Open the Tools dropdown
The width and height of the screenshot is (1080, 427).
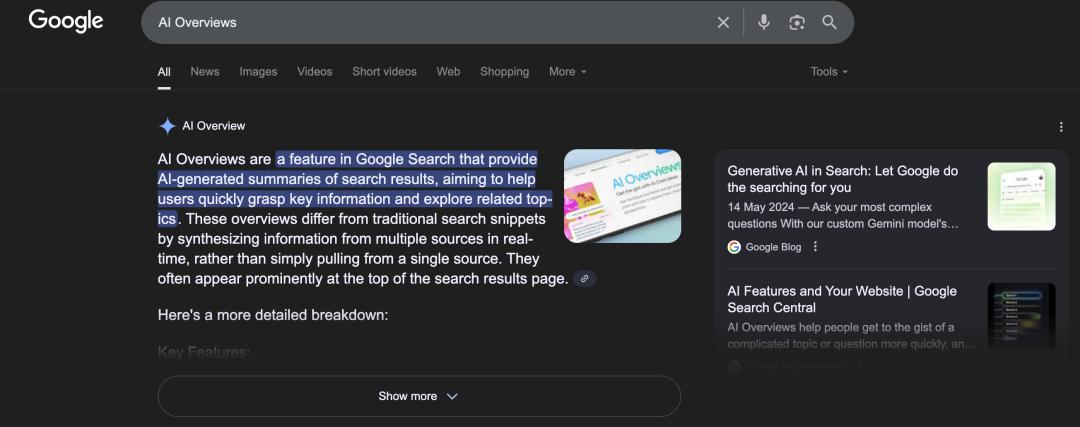829,72
